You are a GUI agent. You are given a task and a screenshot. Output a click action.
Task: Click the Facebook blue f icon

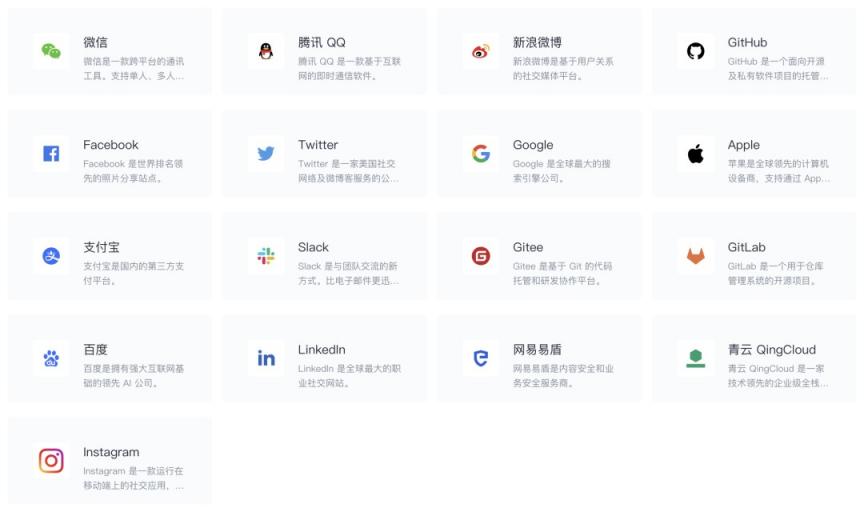[51, 153]
